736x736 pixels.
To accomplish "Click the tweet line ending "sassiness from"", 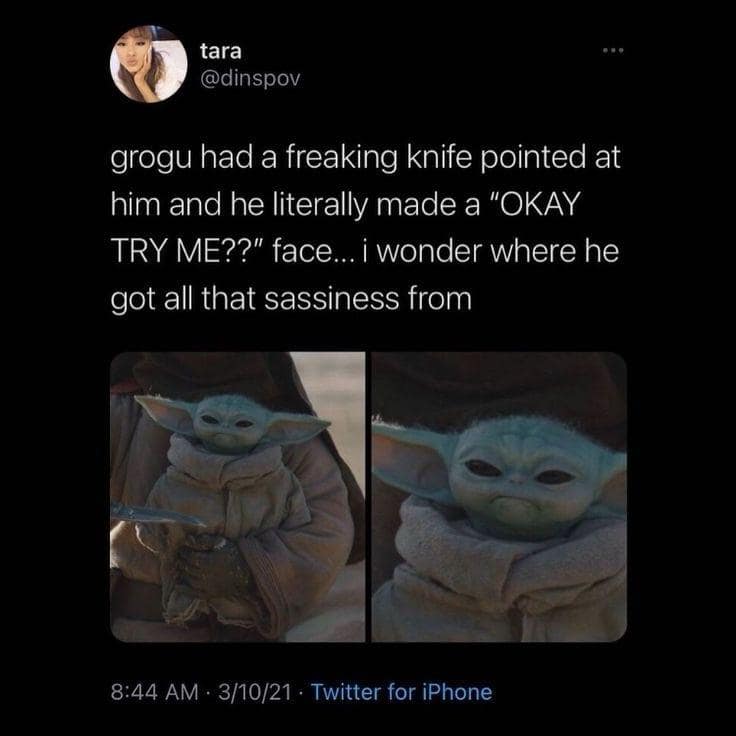I will coord(291,299).
